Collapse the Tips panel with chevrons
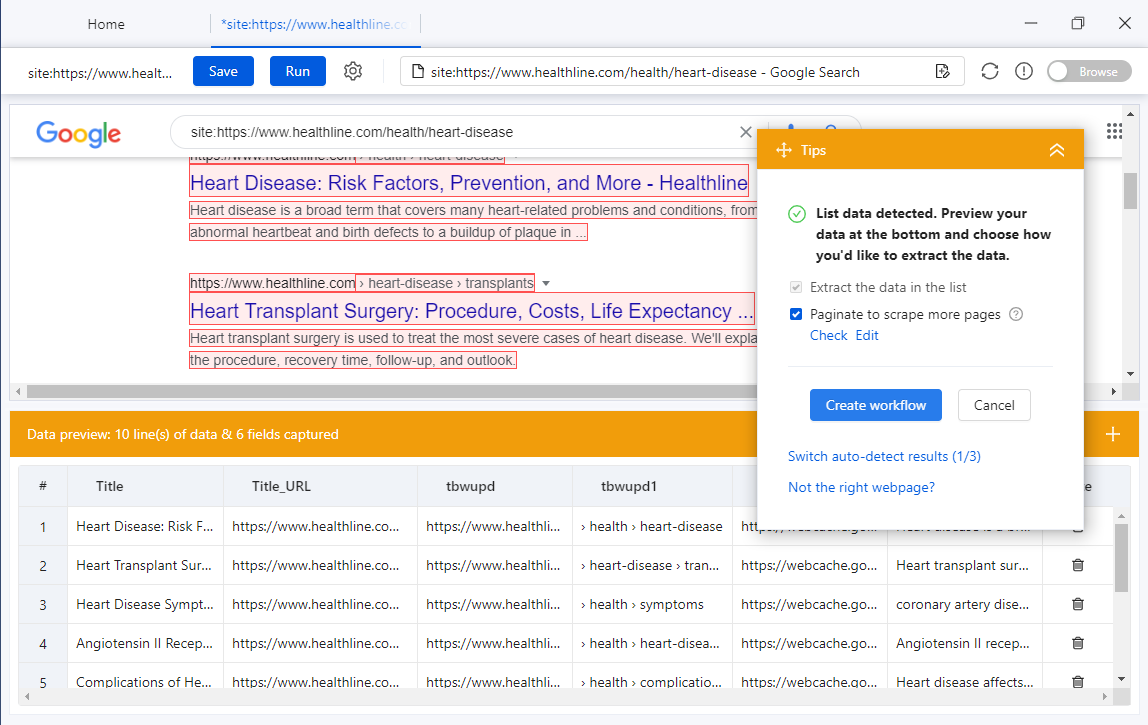This screenshot has width=1148, height=725. 1056,150
